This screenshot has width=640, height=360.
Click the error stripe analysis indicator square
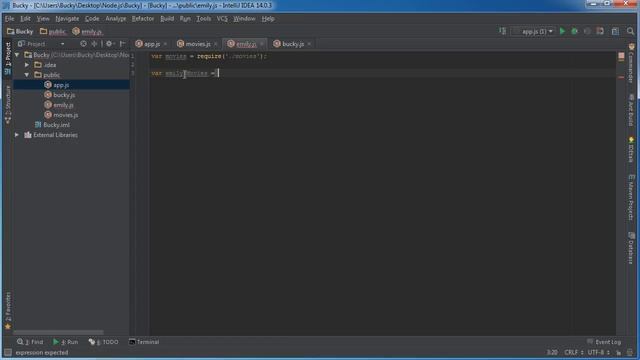tap(621, 56)
